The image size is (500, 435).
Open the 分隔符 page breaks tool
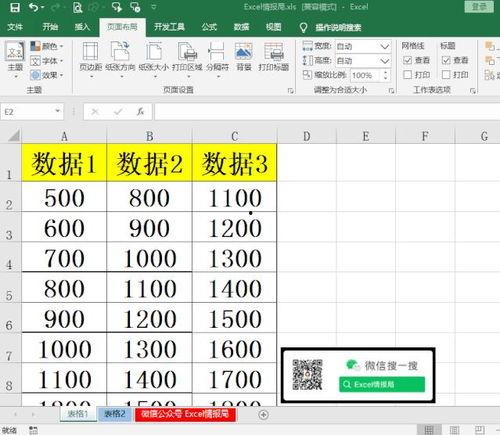217,57
